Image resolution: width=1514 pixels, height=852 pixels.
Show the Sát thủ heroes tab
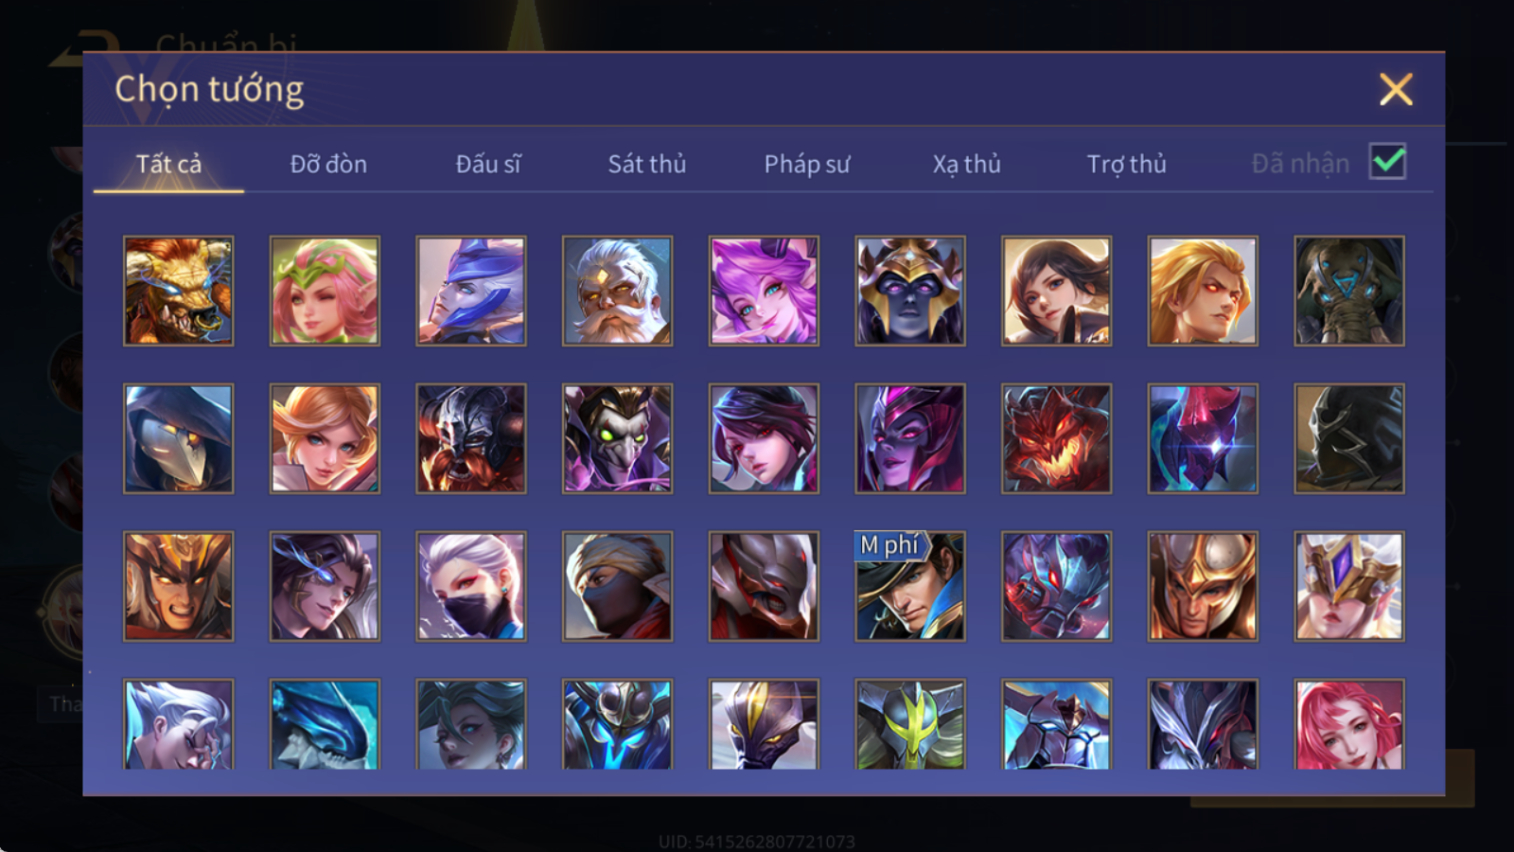pos(647,164)
